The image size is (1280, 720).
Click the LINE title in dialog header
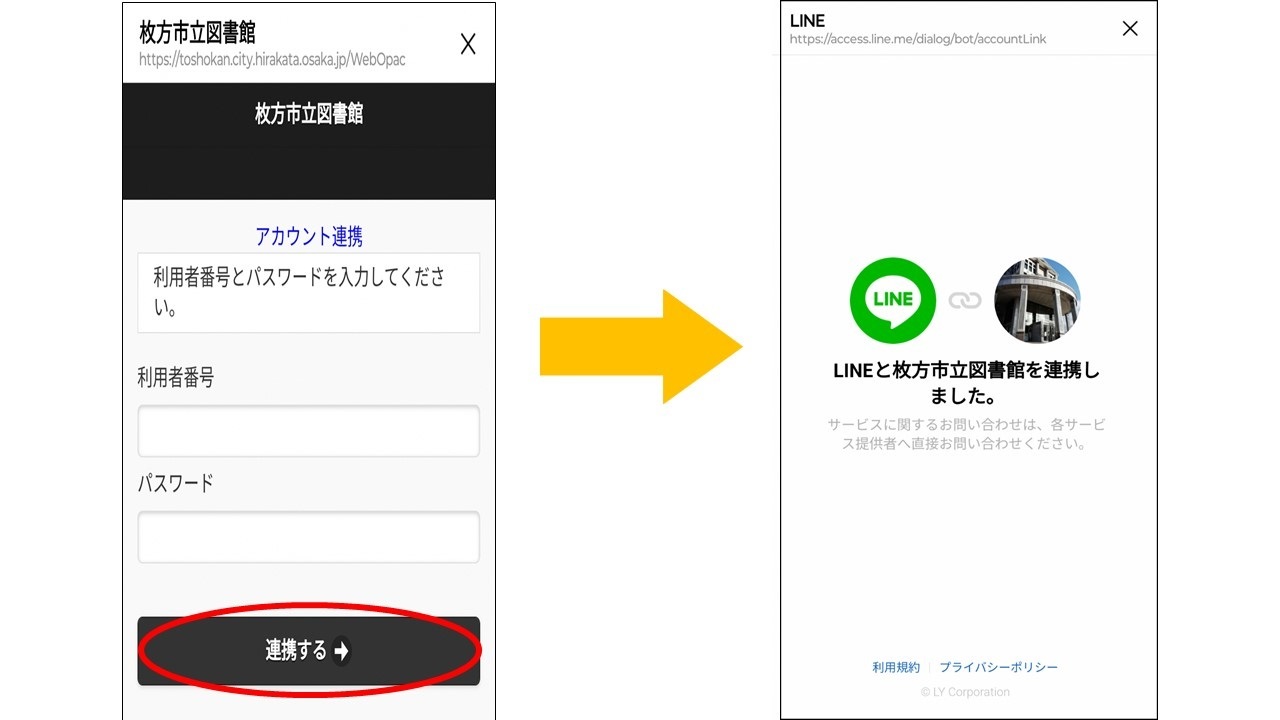[x=807, y=20]
